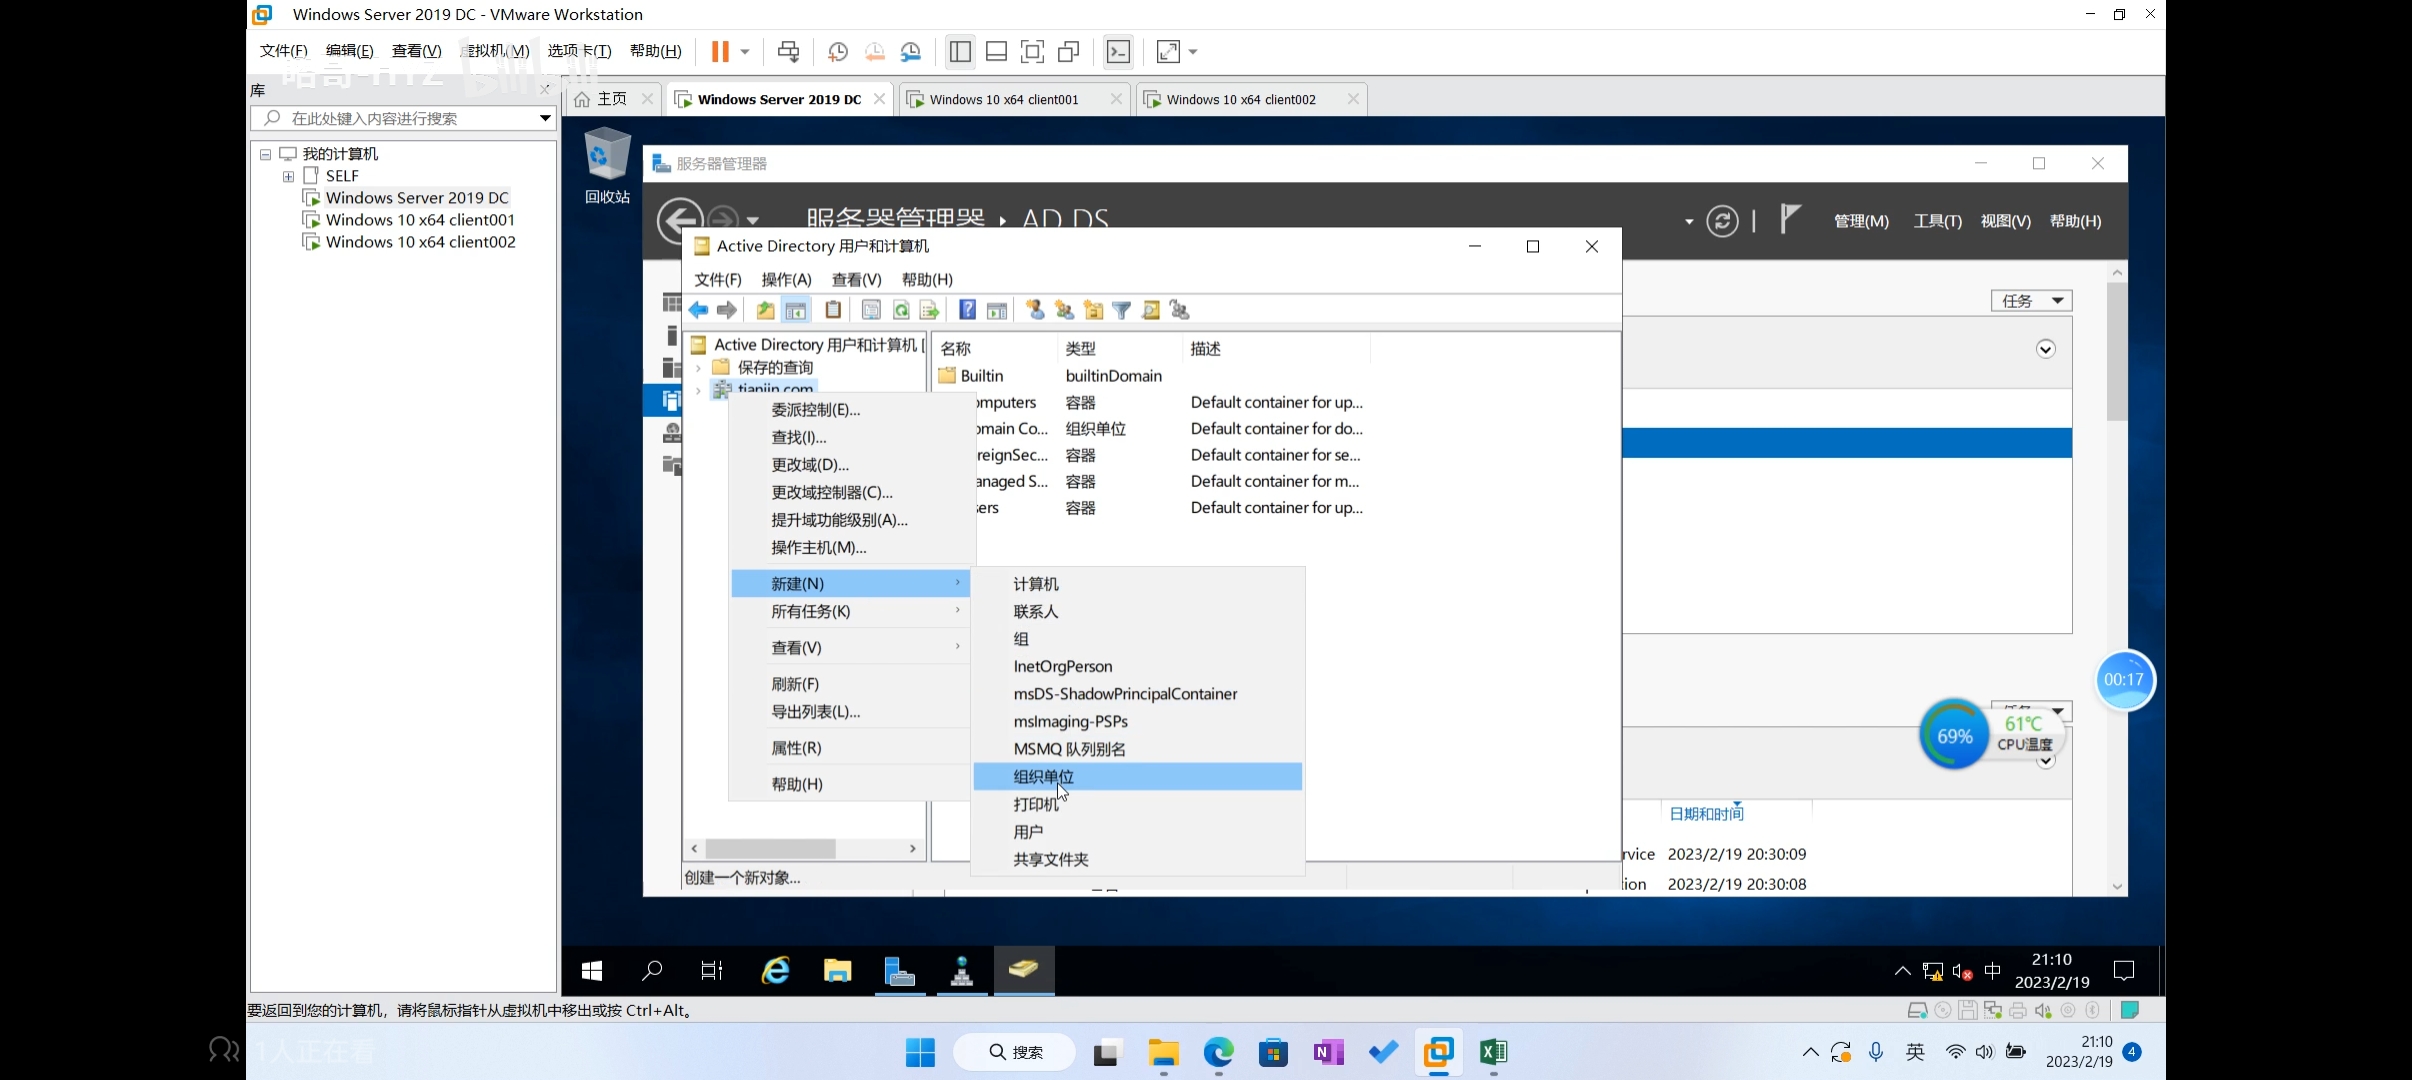Click Server Manager notifications flag icon
This screenshot has height=1080, width=2412.
[x=1789, y=219]
